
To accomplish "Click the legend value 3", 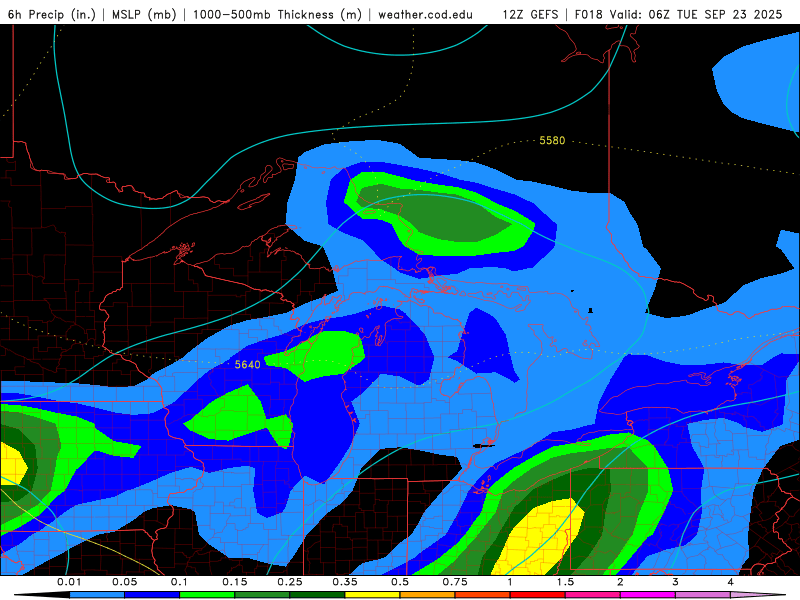I will [676, 582].
